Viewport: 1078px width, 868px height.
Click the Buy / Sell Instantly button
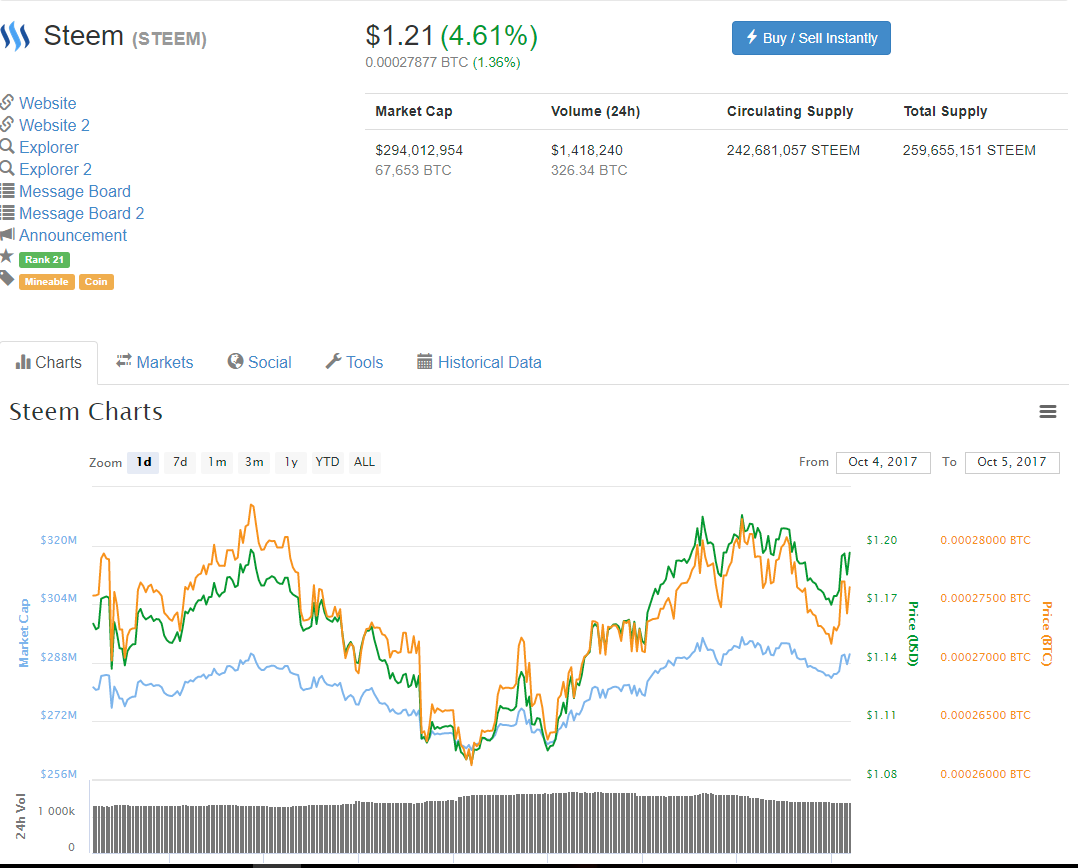(x=811, y=38)
